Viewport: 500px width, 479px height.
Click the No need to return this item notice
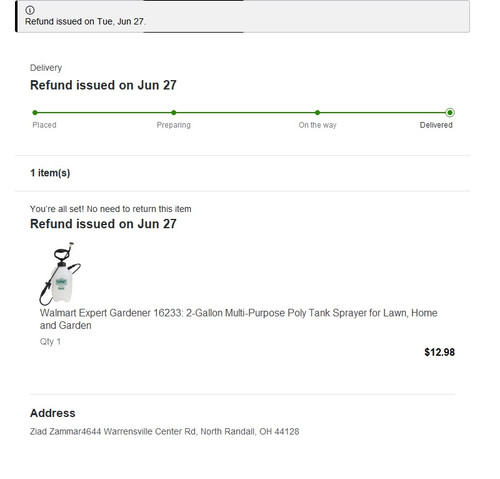111,209
